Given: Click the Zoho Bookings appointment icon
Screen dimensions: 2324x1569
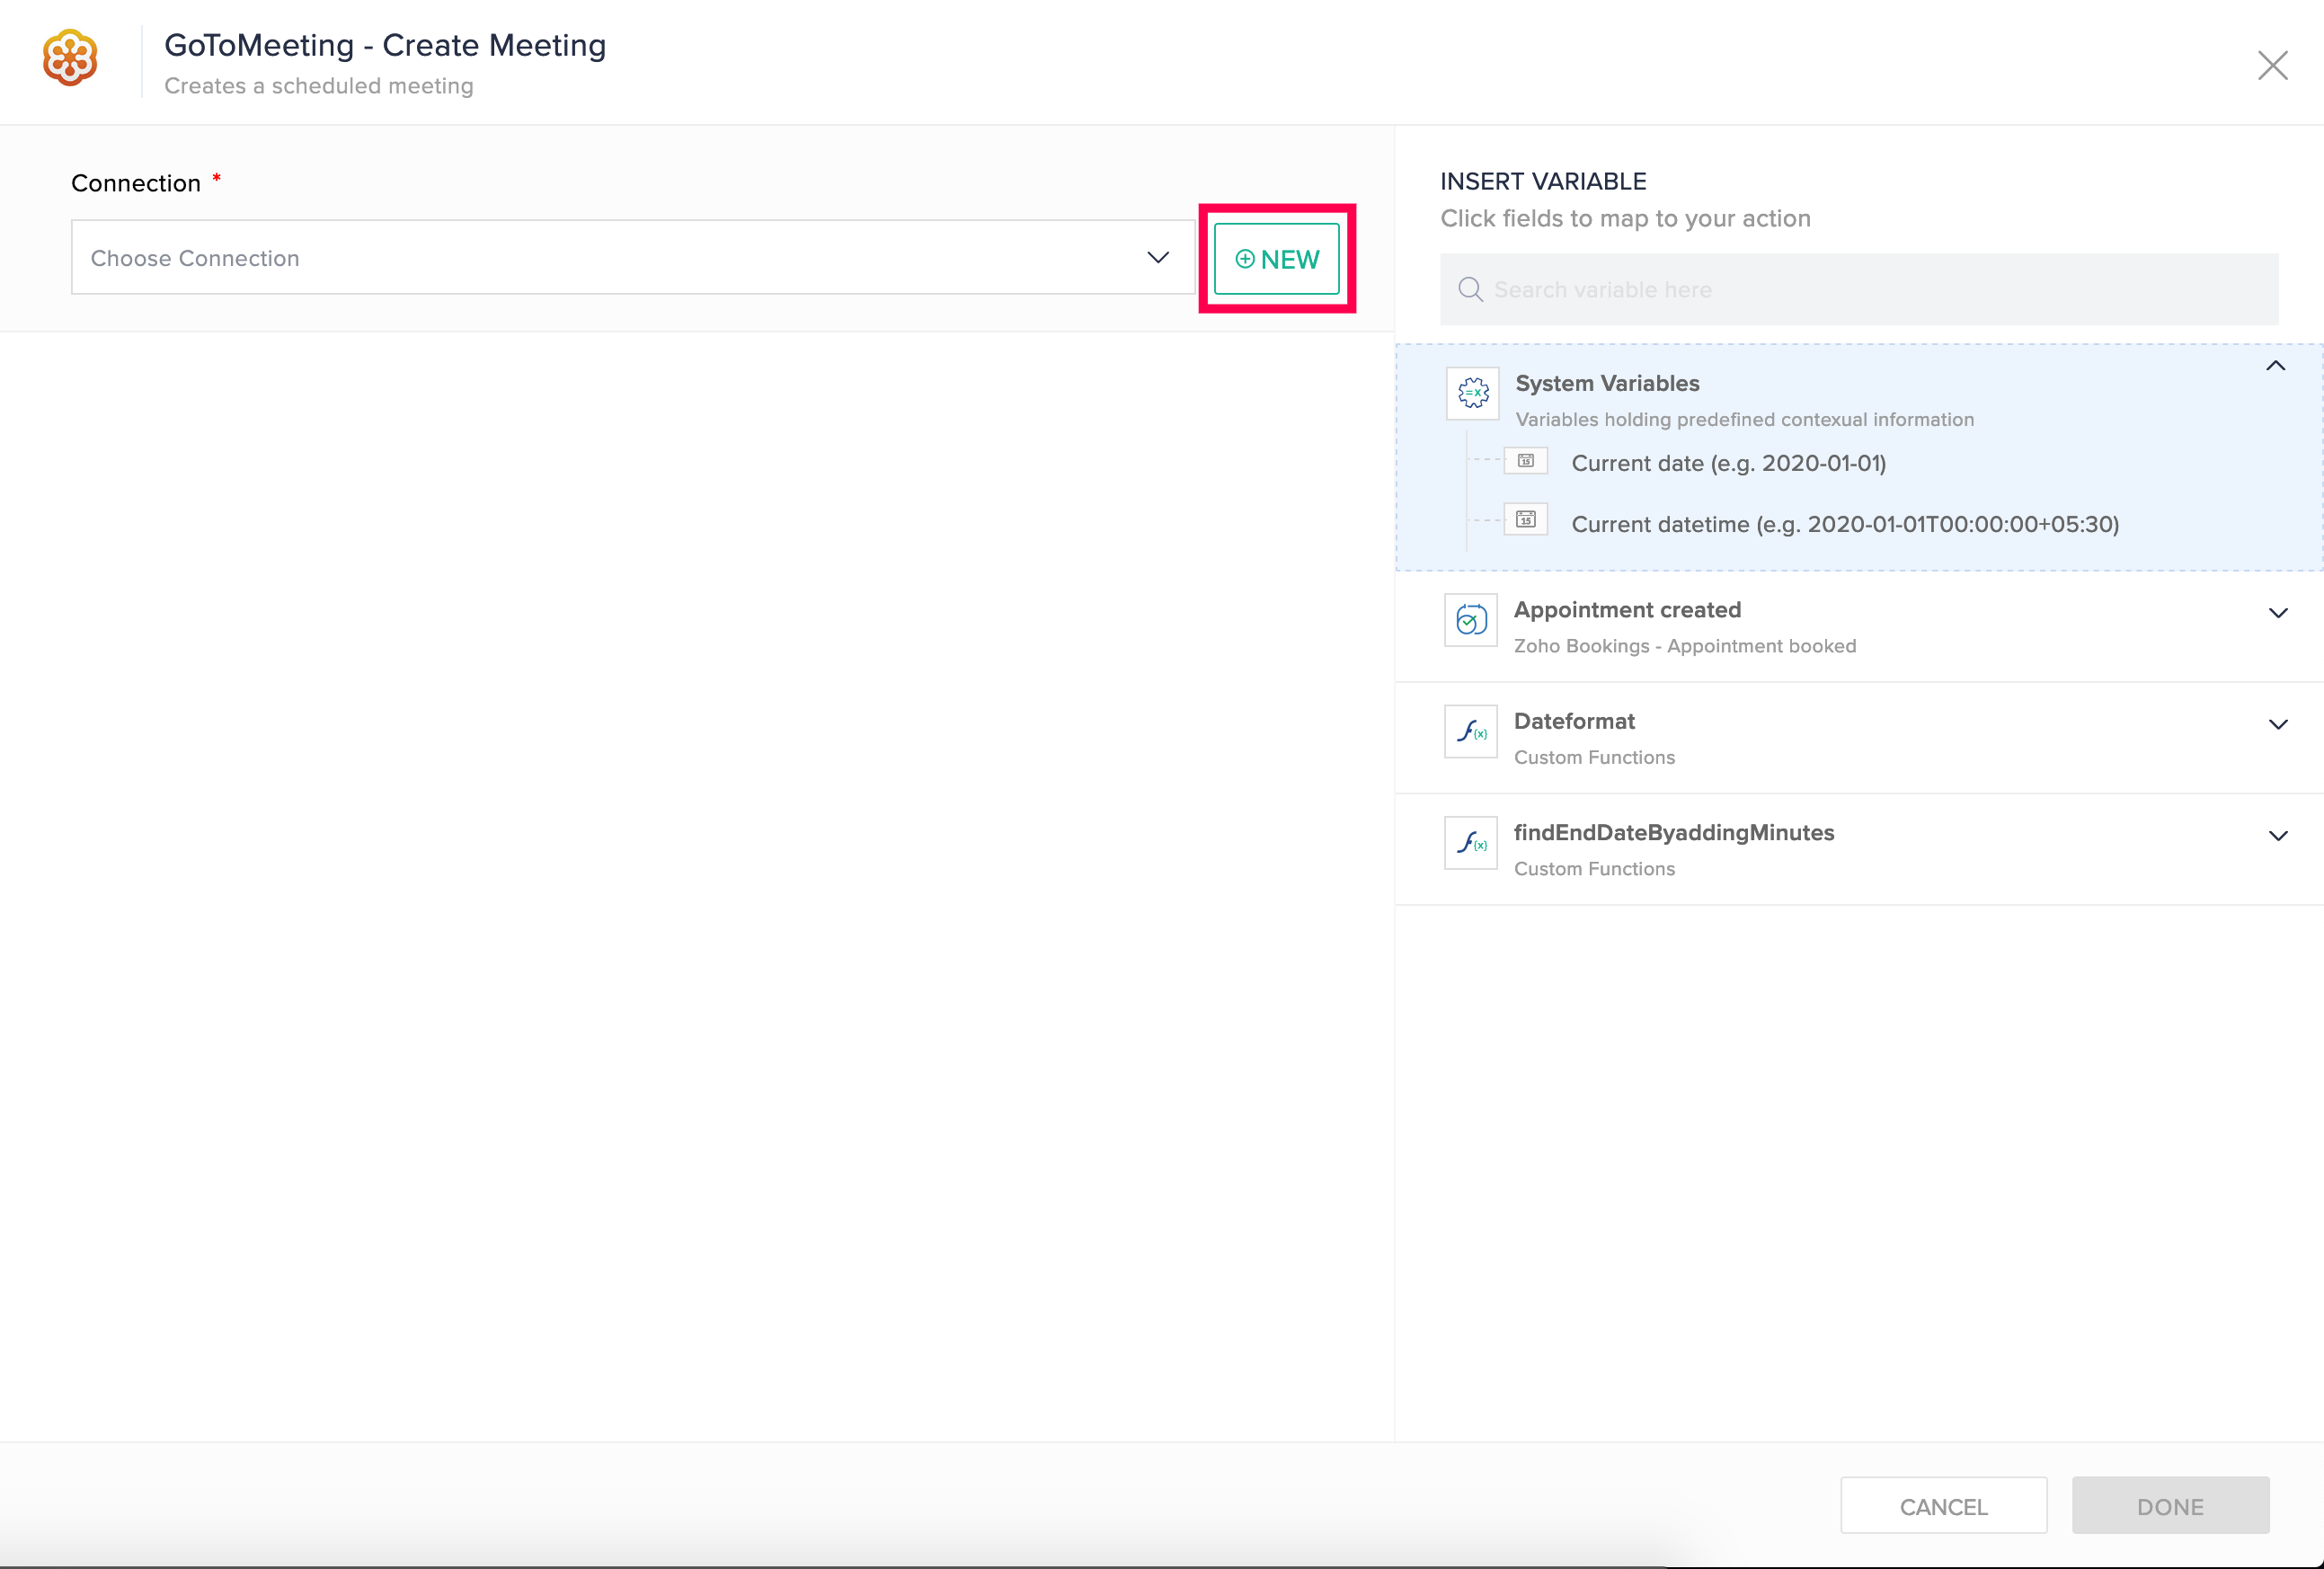Looking at the screenshot, I should click(1470, 620).
